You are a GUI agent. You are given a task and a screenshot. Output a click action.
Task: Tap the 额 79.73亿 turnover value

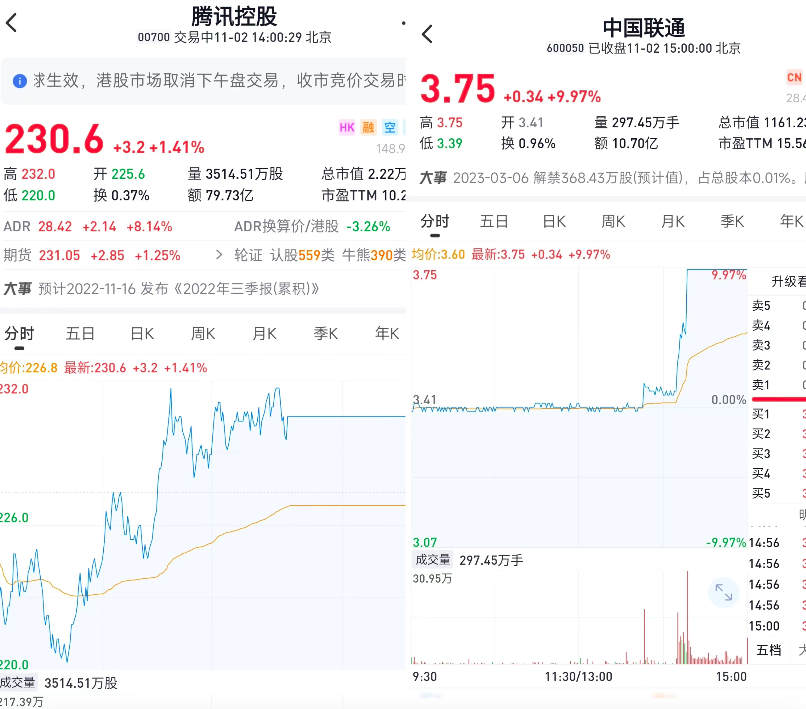pos(221,195)
